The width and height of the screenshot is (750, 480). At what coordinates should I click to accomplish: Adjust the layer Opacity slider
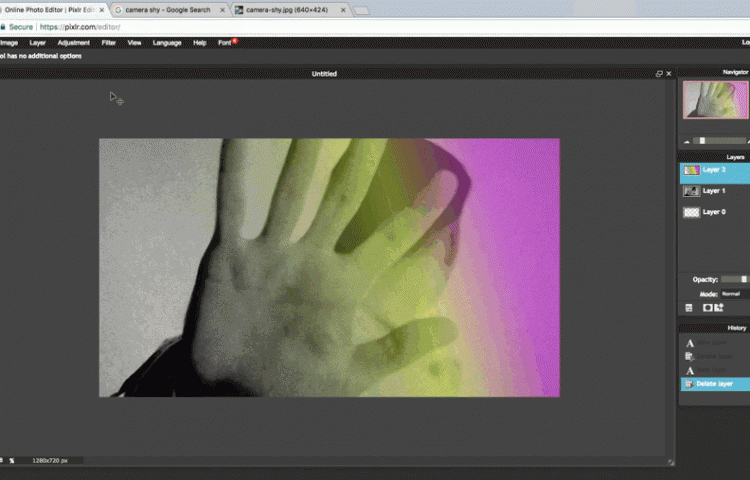click(735, 279)
